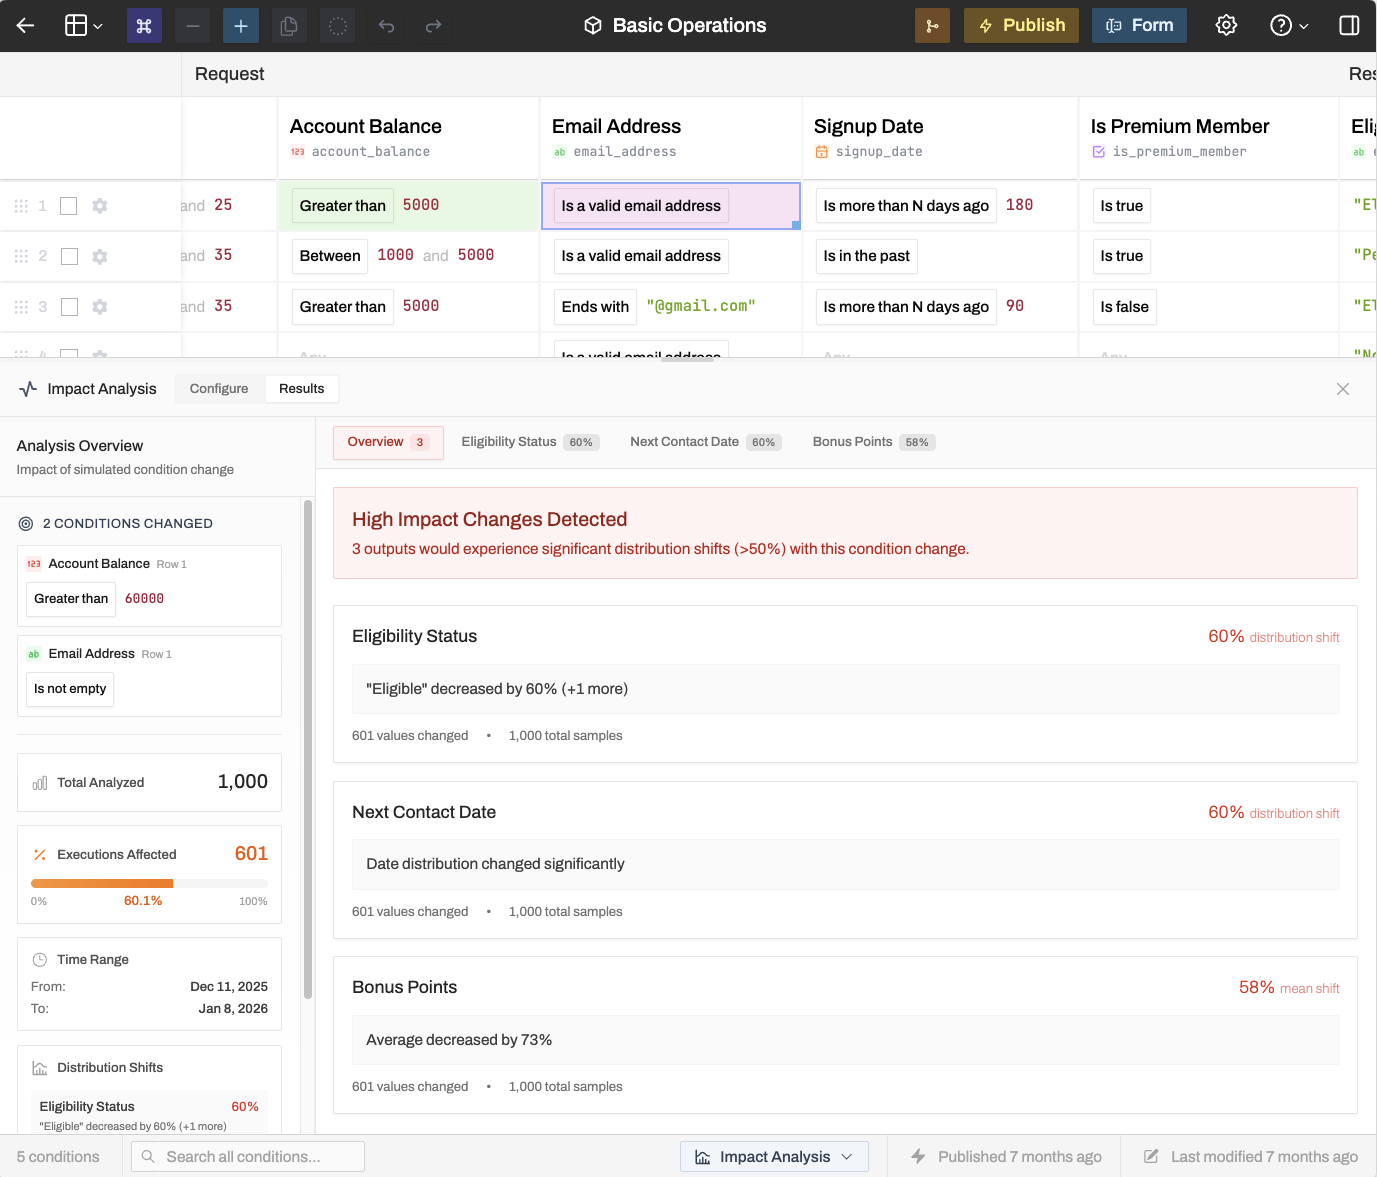This screenshot has width=1377, height=1177.
Task: Click the Publish button
Action: click(1021, 26)
